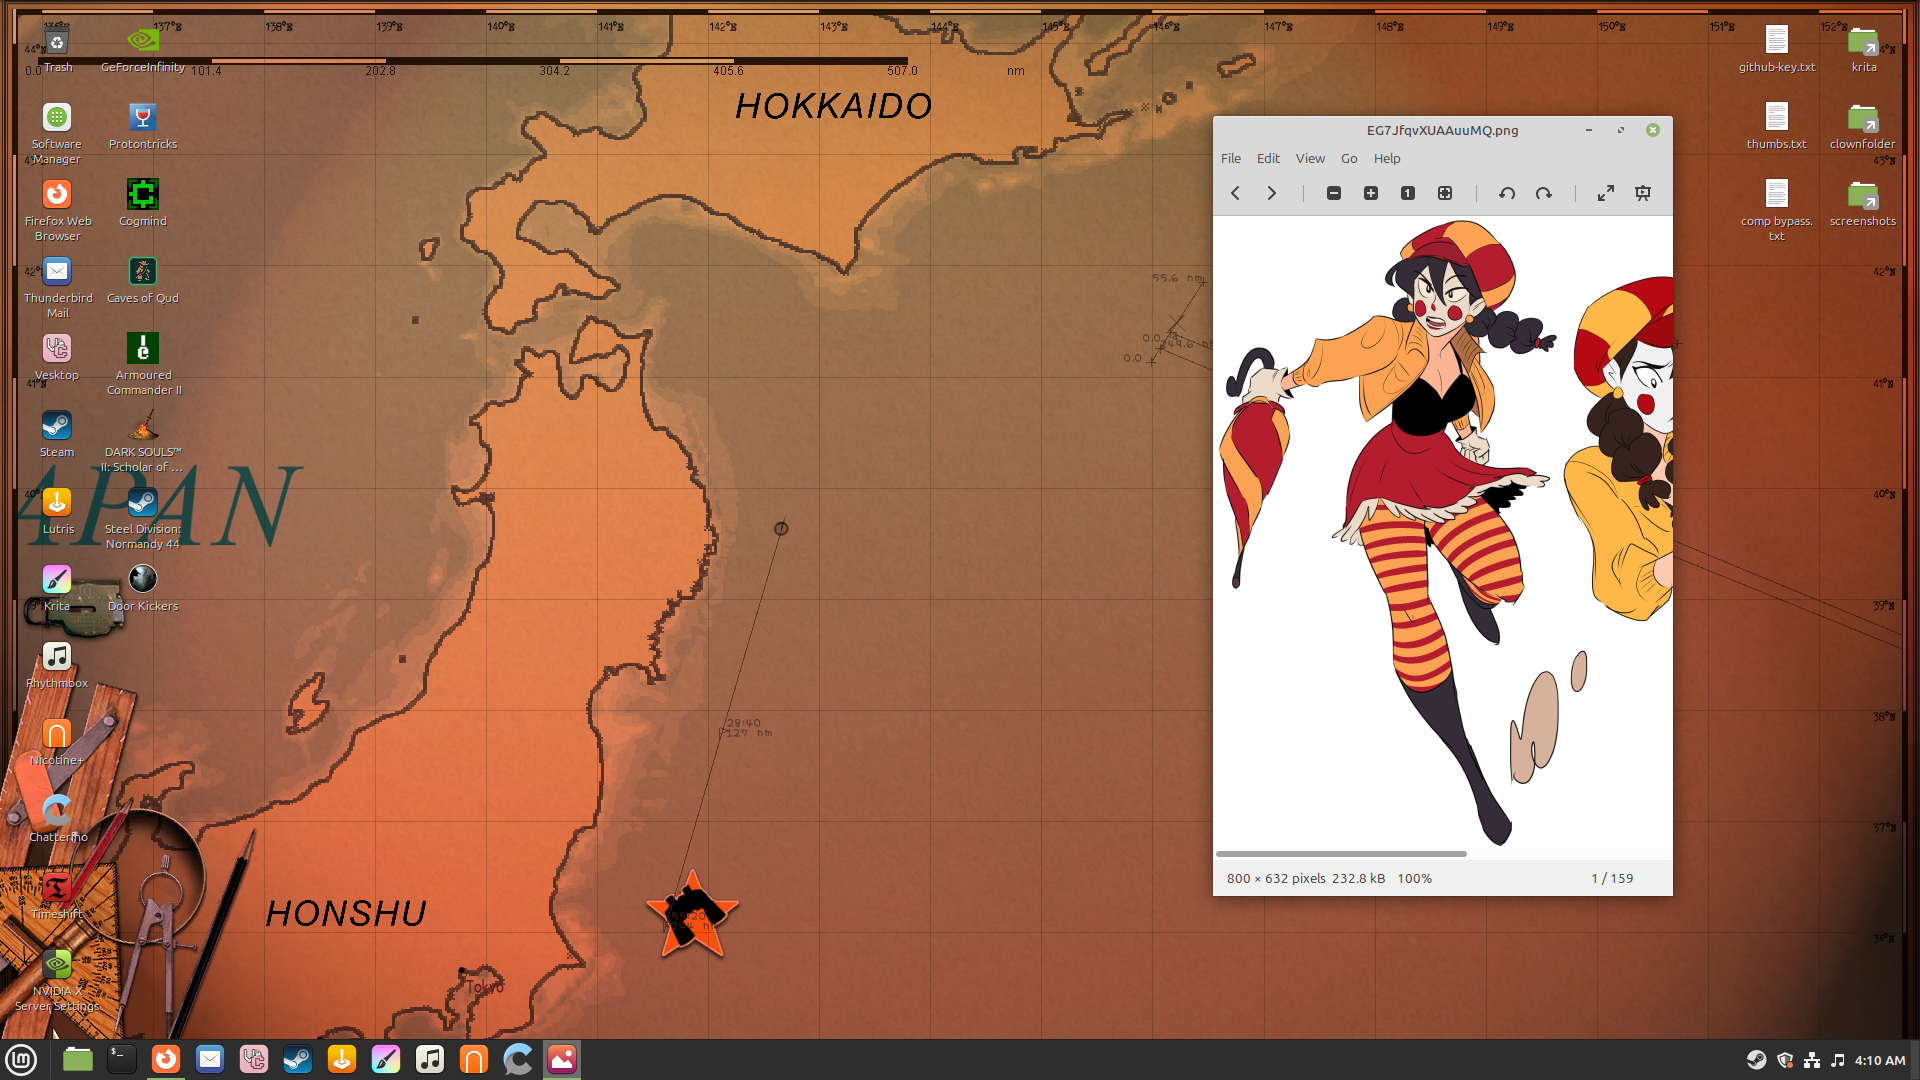Rotate image clockwise
This screenshot has width=1920, height=1080.
[x=1544, y=193]
